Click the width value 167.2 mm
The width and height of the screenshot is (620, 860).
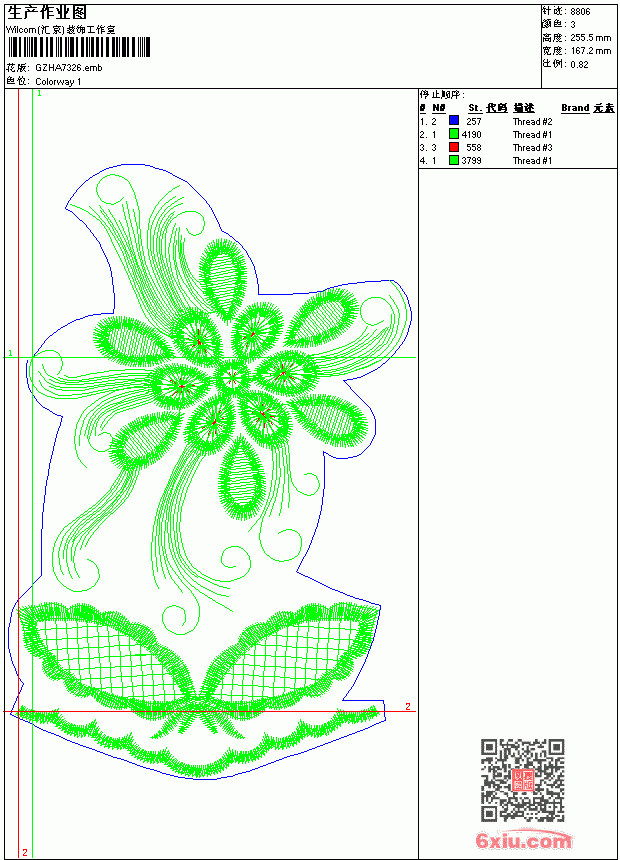tap(590, 51)
